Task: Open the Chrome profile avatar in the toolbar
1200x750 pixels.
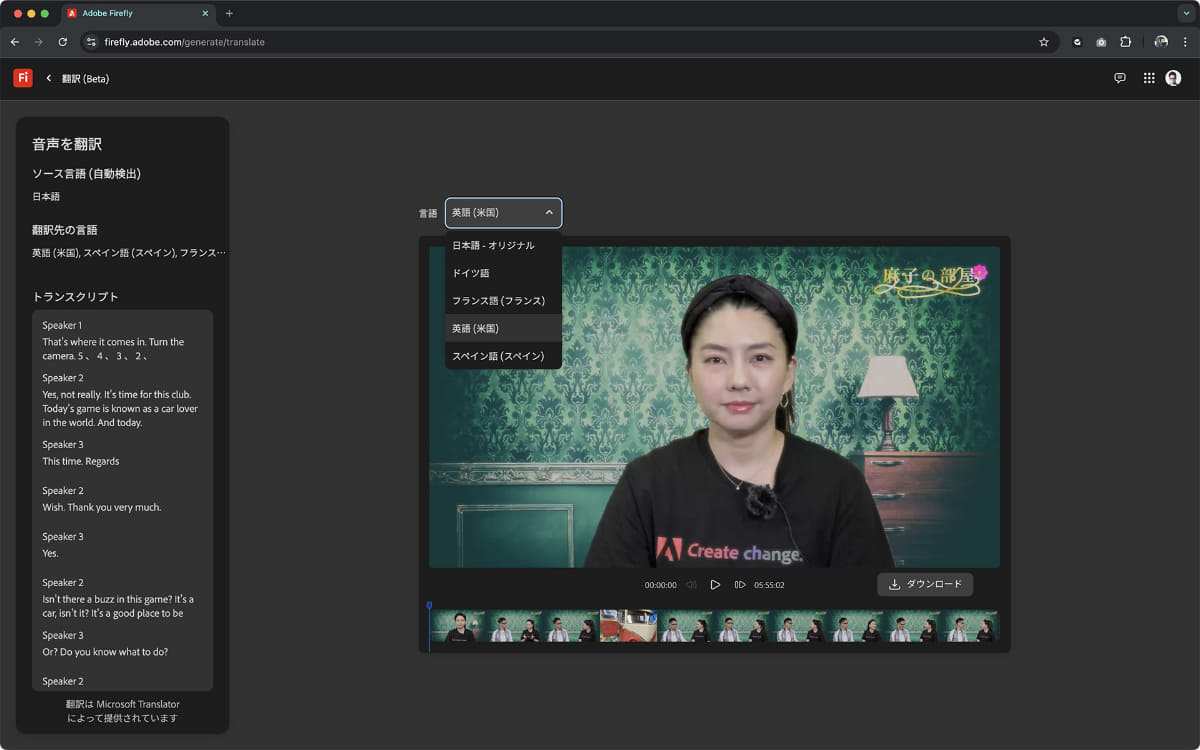Action: (1161, 42)
